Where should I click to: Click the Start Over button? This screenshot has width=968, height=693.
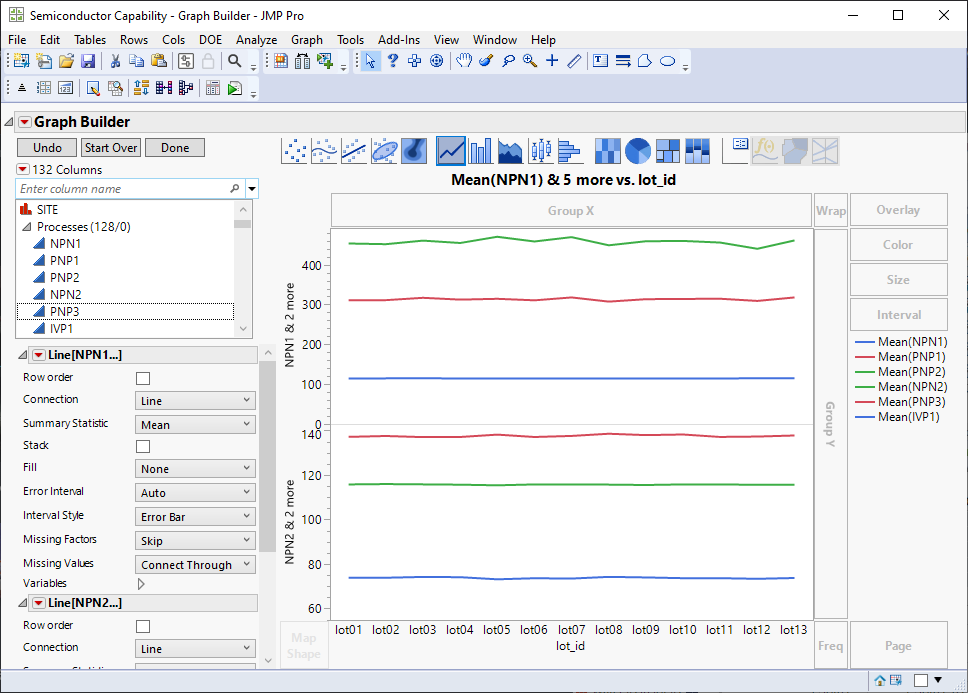click(x=111, y=148)
